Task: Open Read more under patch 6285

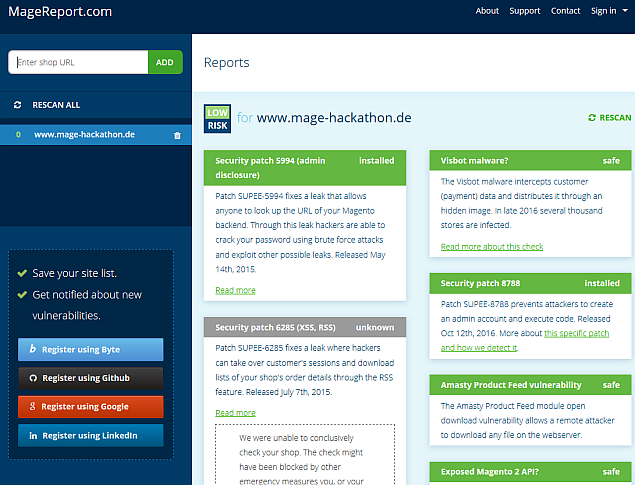Action: [x=235, y=413]
